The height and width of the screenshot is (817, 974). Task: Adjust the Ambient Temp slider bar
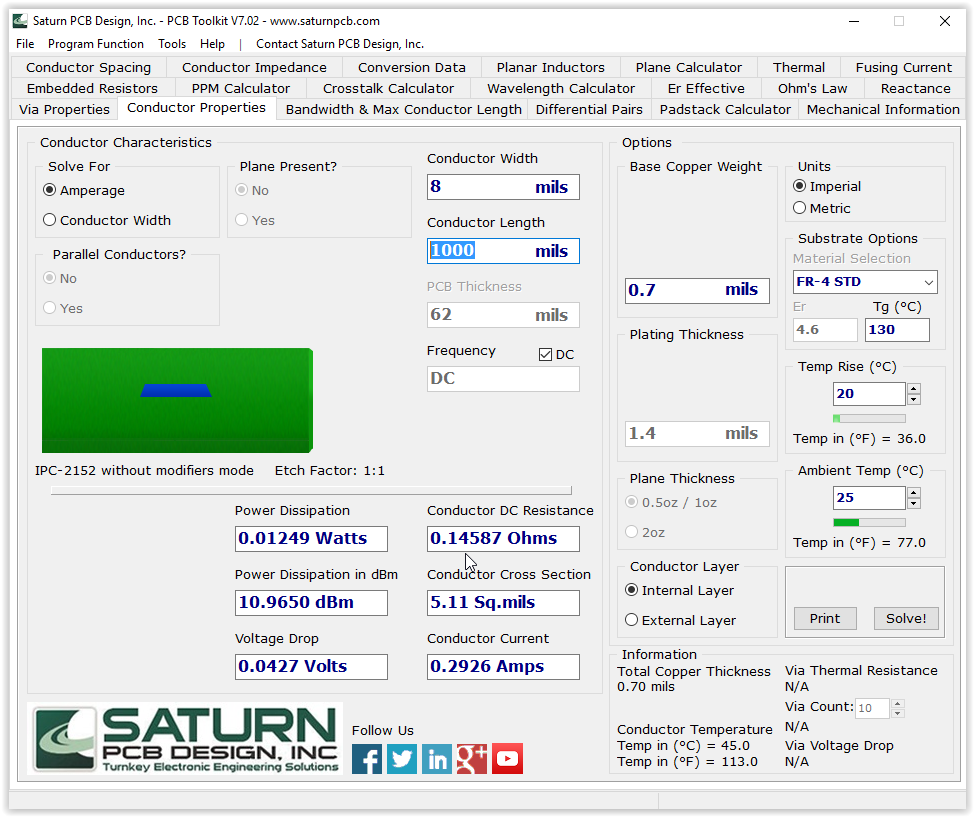click(x=869, y=523)
